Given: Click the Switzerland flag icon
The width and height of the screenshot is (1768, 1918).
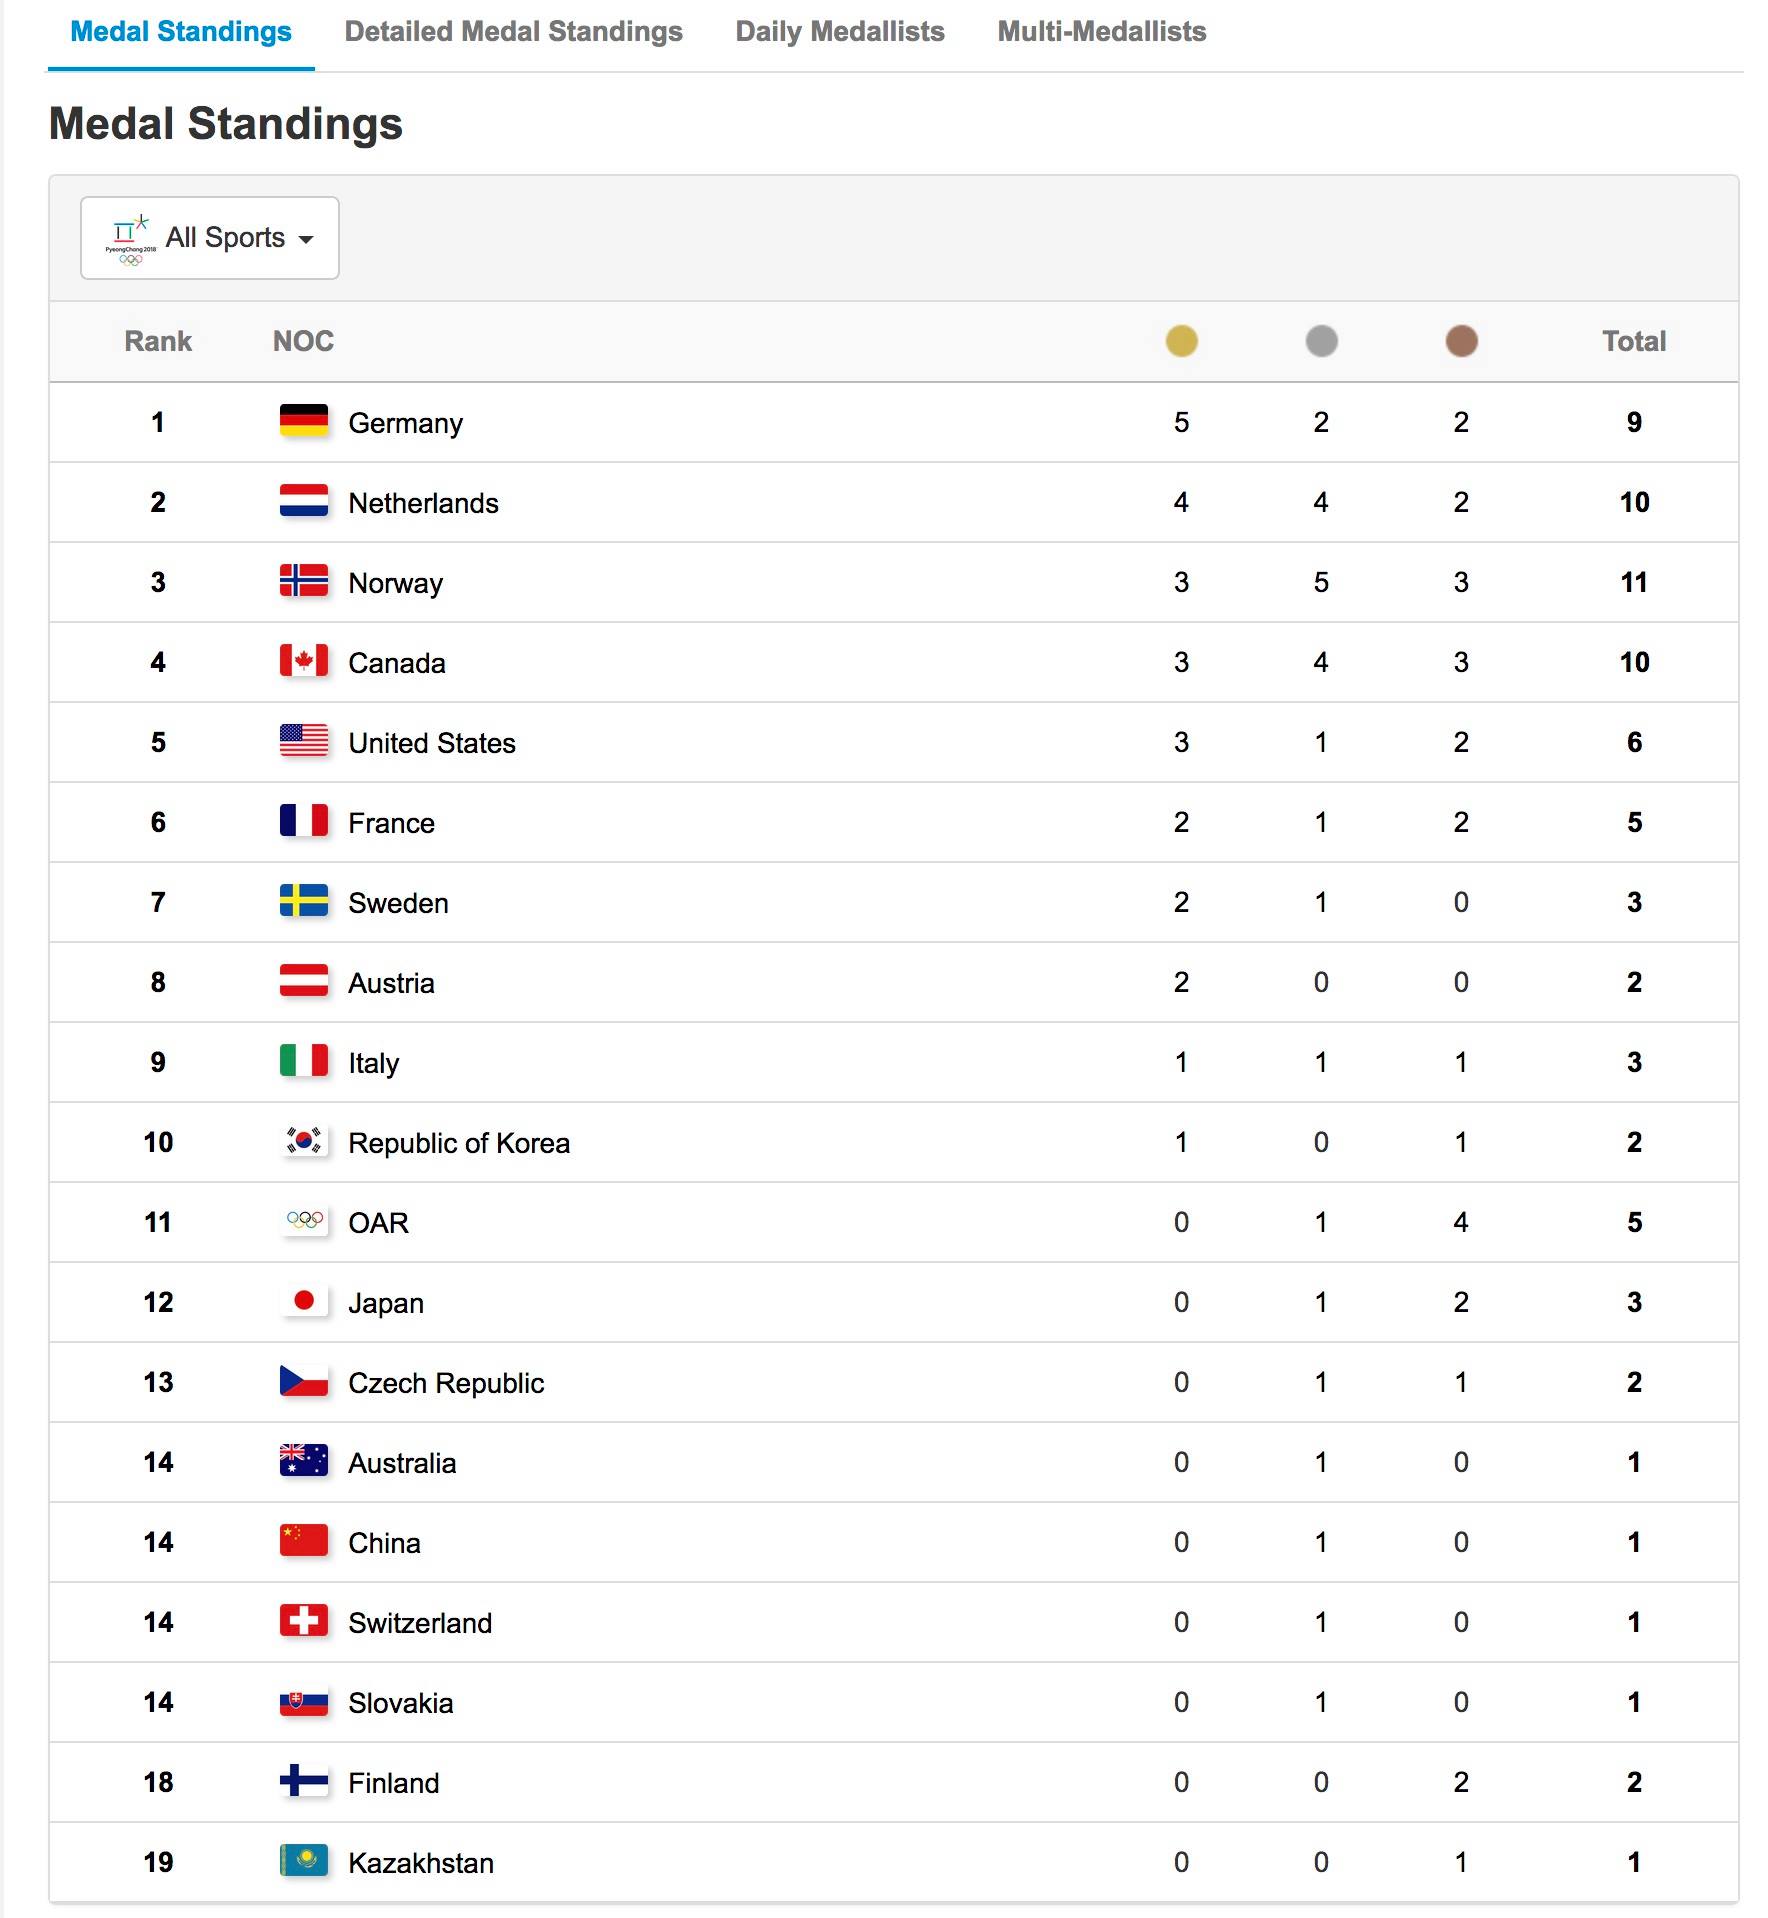Looking at the screenshot, I should (304, 1621).
